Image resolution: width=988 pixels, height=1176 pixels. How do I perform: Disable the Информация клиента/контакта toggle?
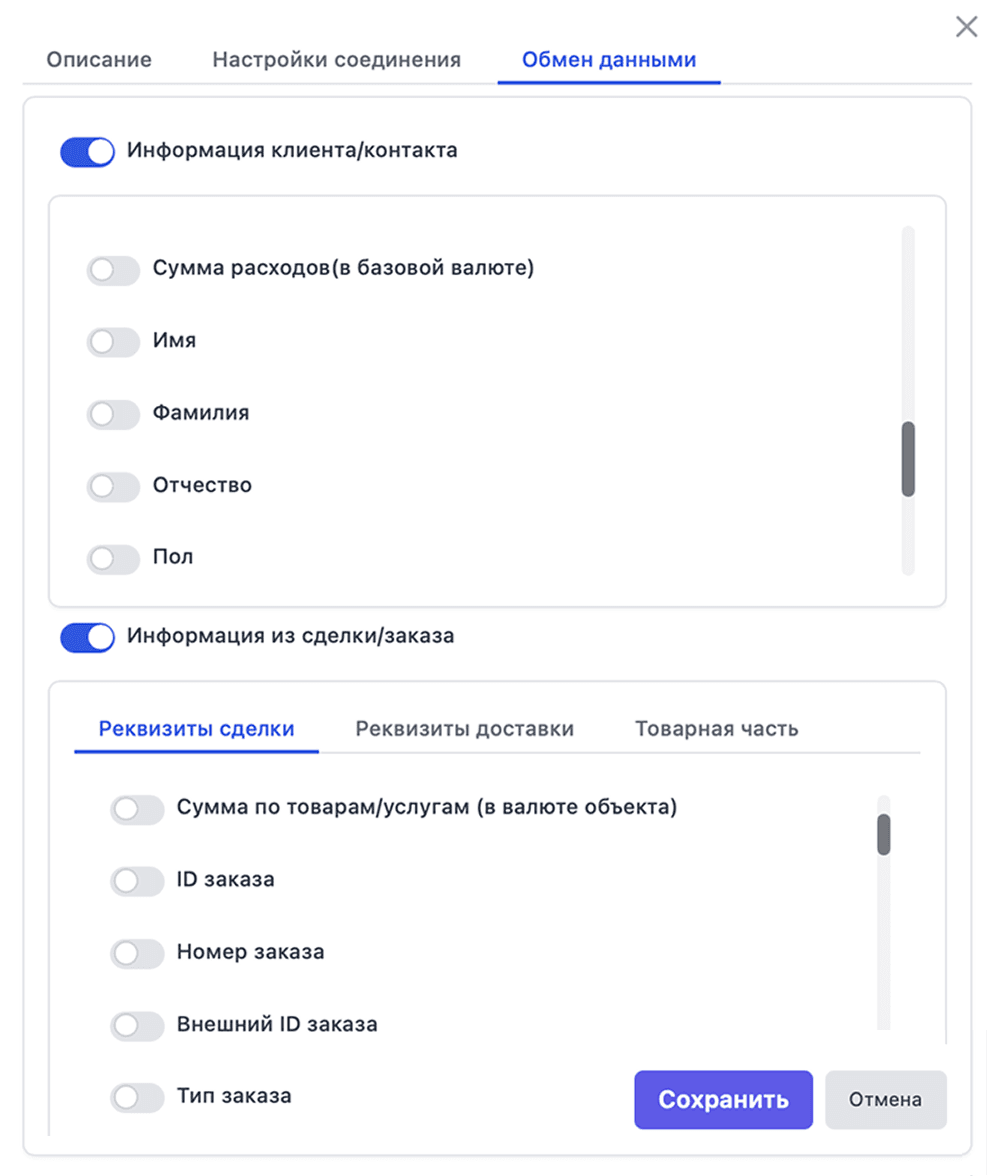click(86, 151)
